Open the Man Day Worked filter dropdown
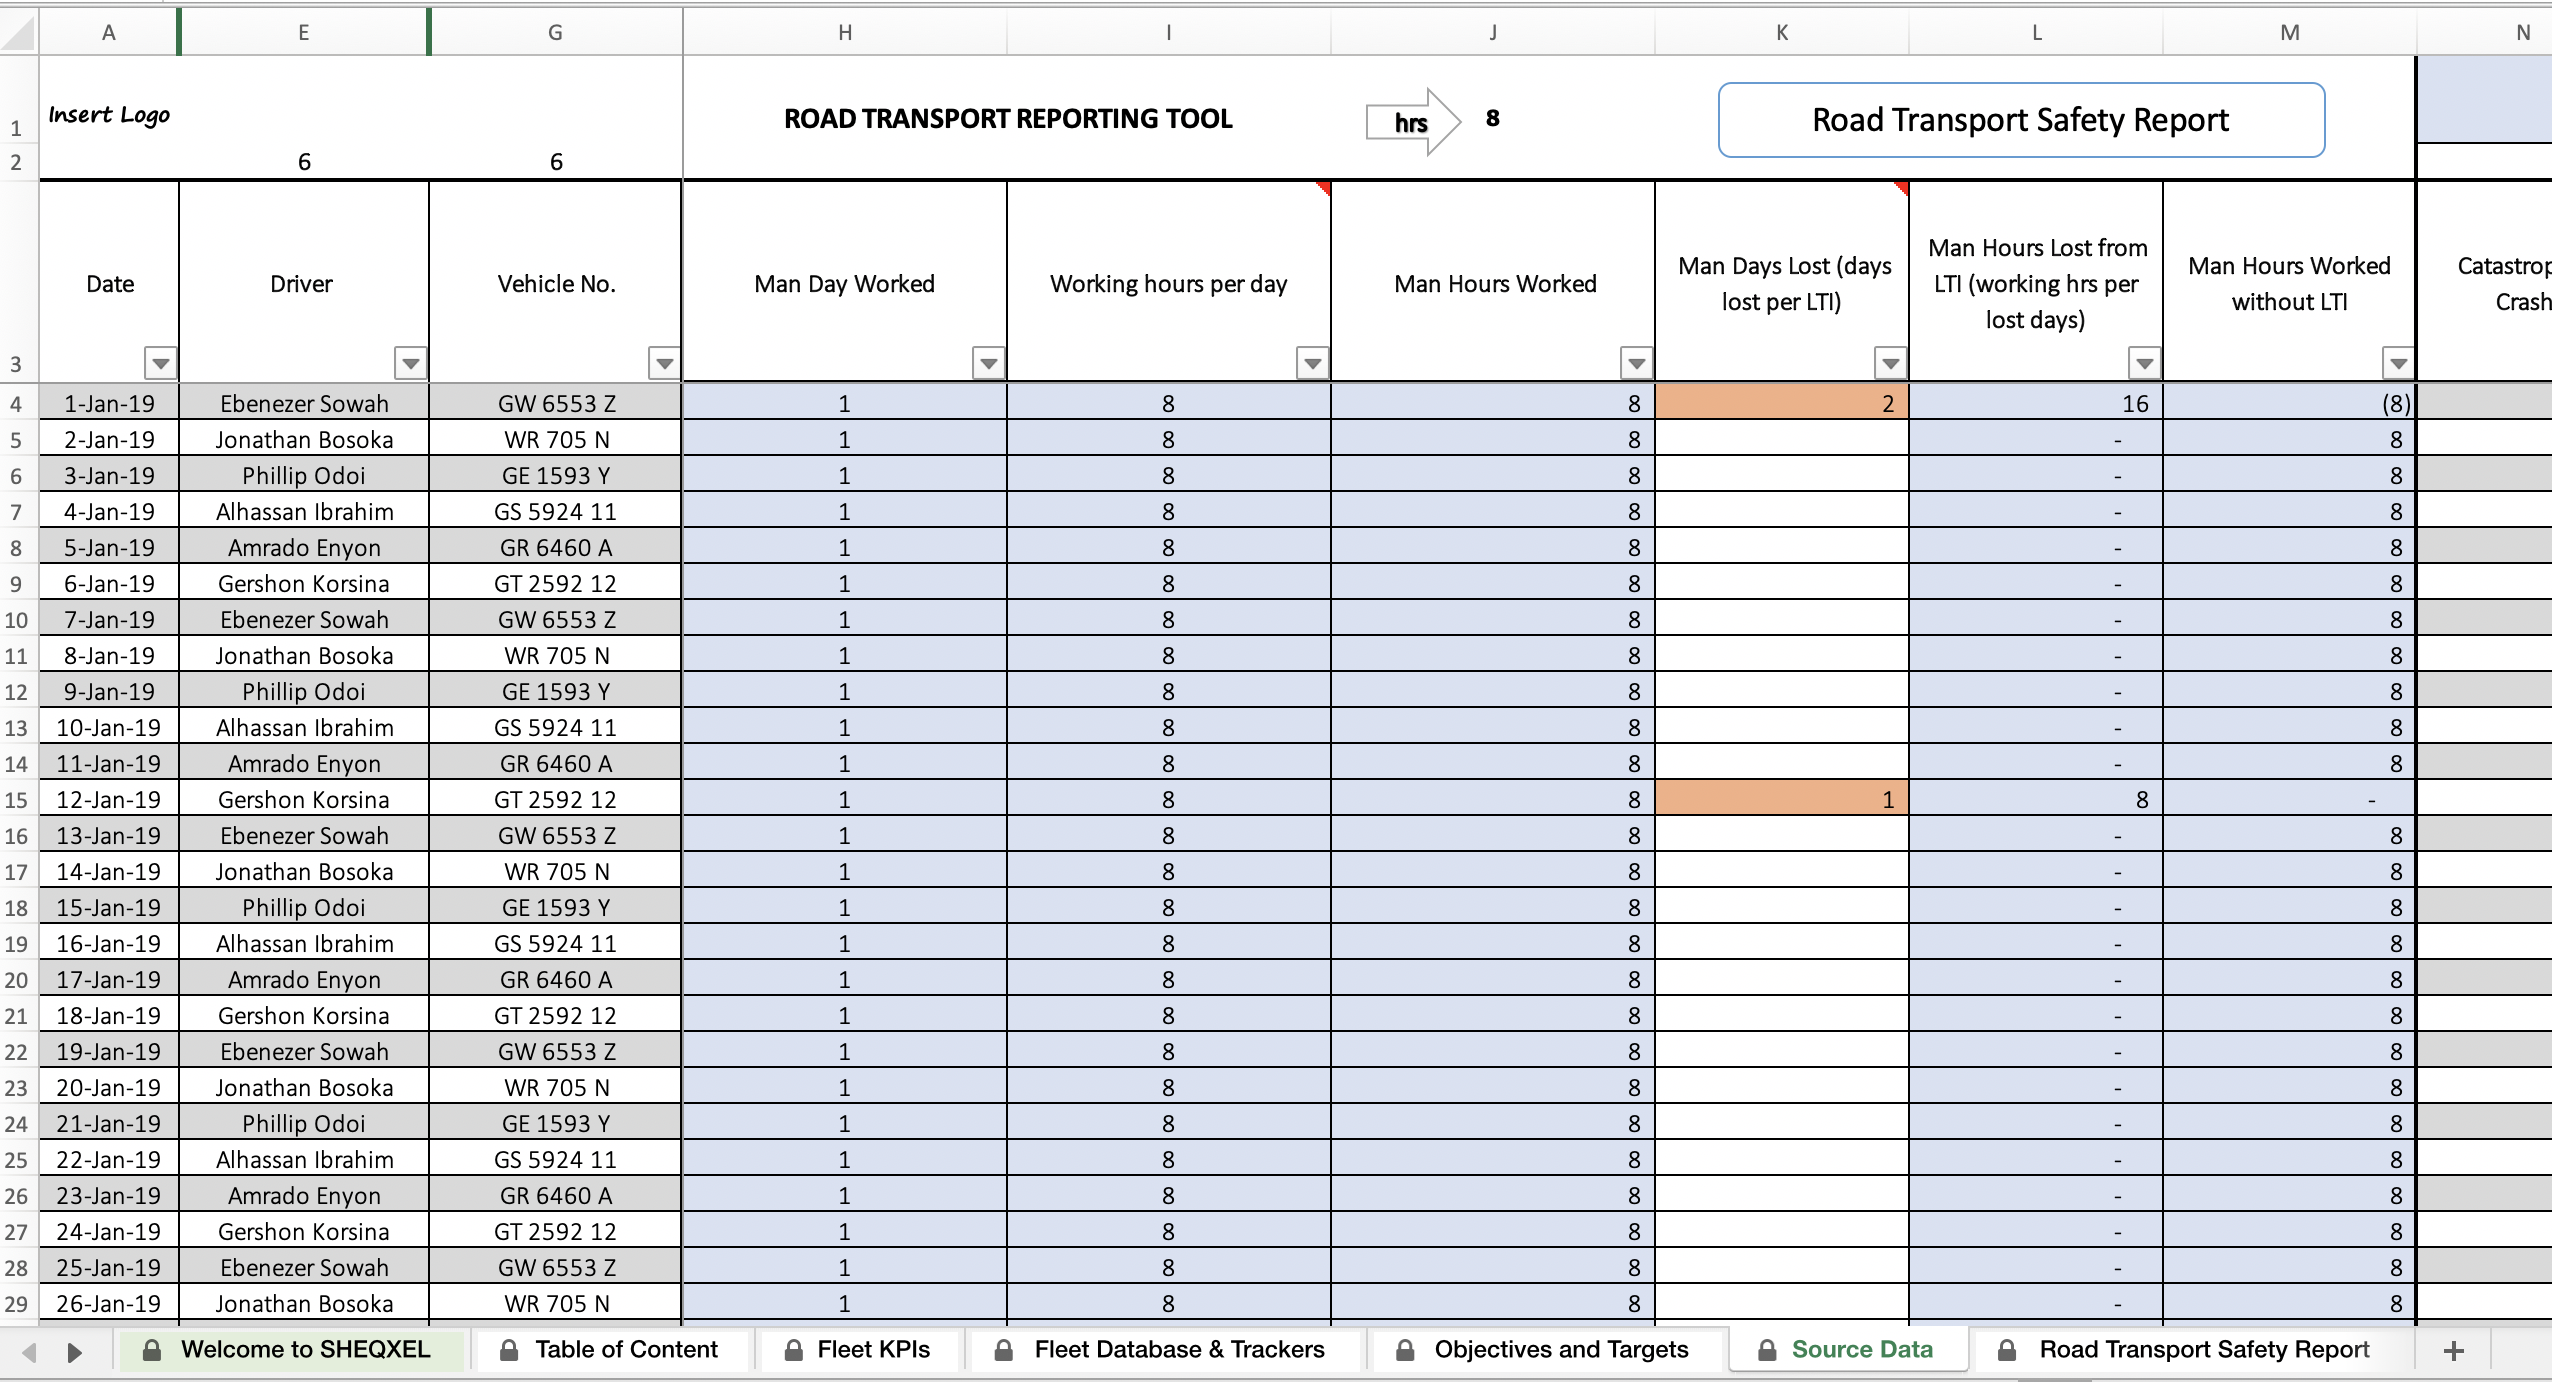The image size is (2552, 1382). (989, 363)
